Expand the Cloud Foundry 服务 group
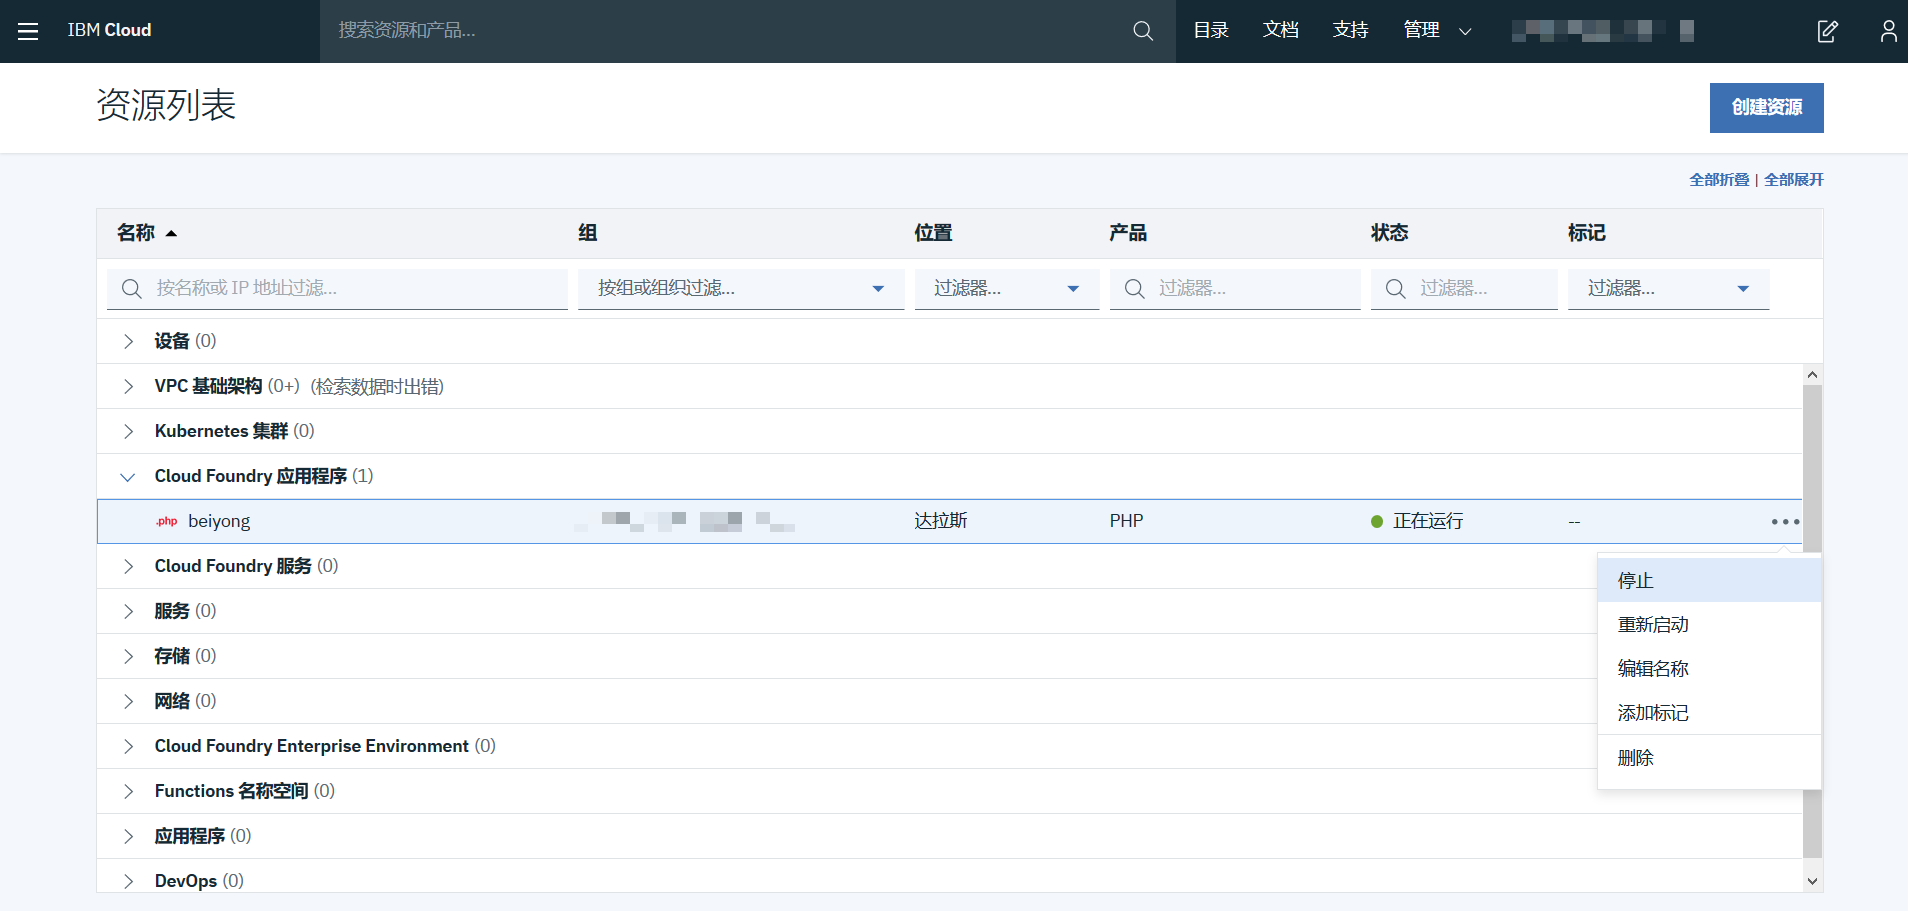This screenshot has width=1908, height=911. 128,566
